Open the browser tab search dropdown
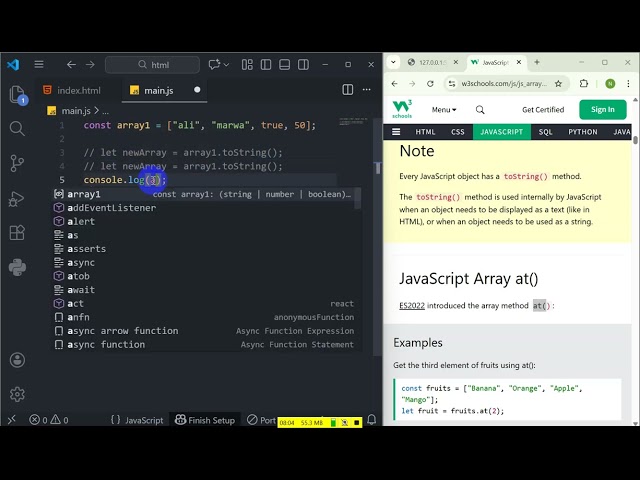 pos(393,62)
